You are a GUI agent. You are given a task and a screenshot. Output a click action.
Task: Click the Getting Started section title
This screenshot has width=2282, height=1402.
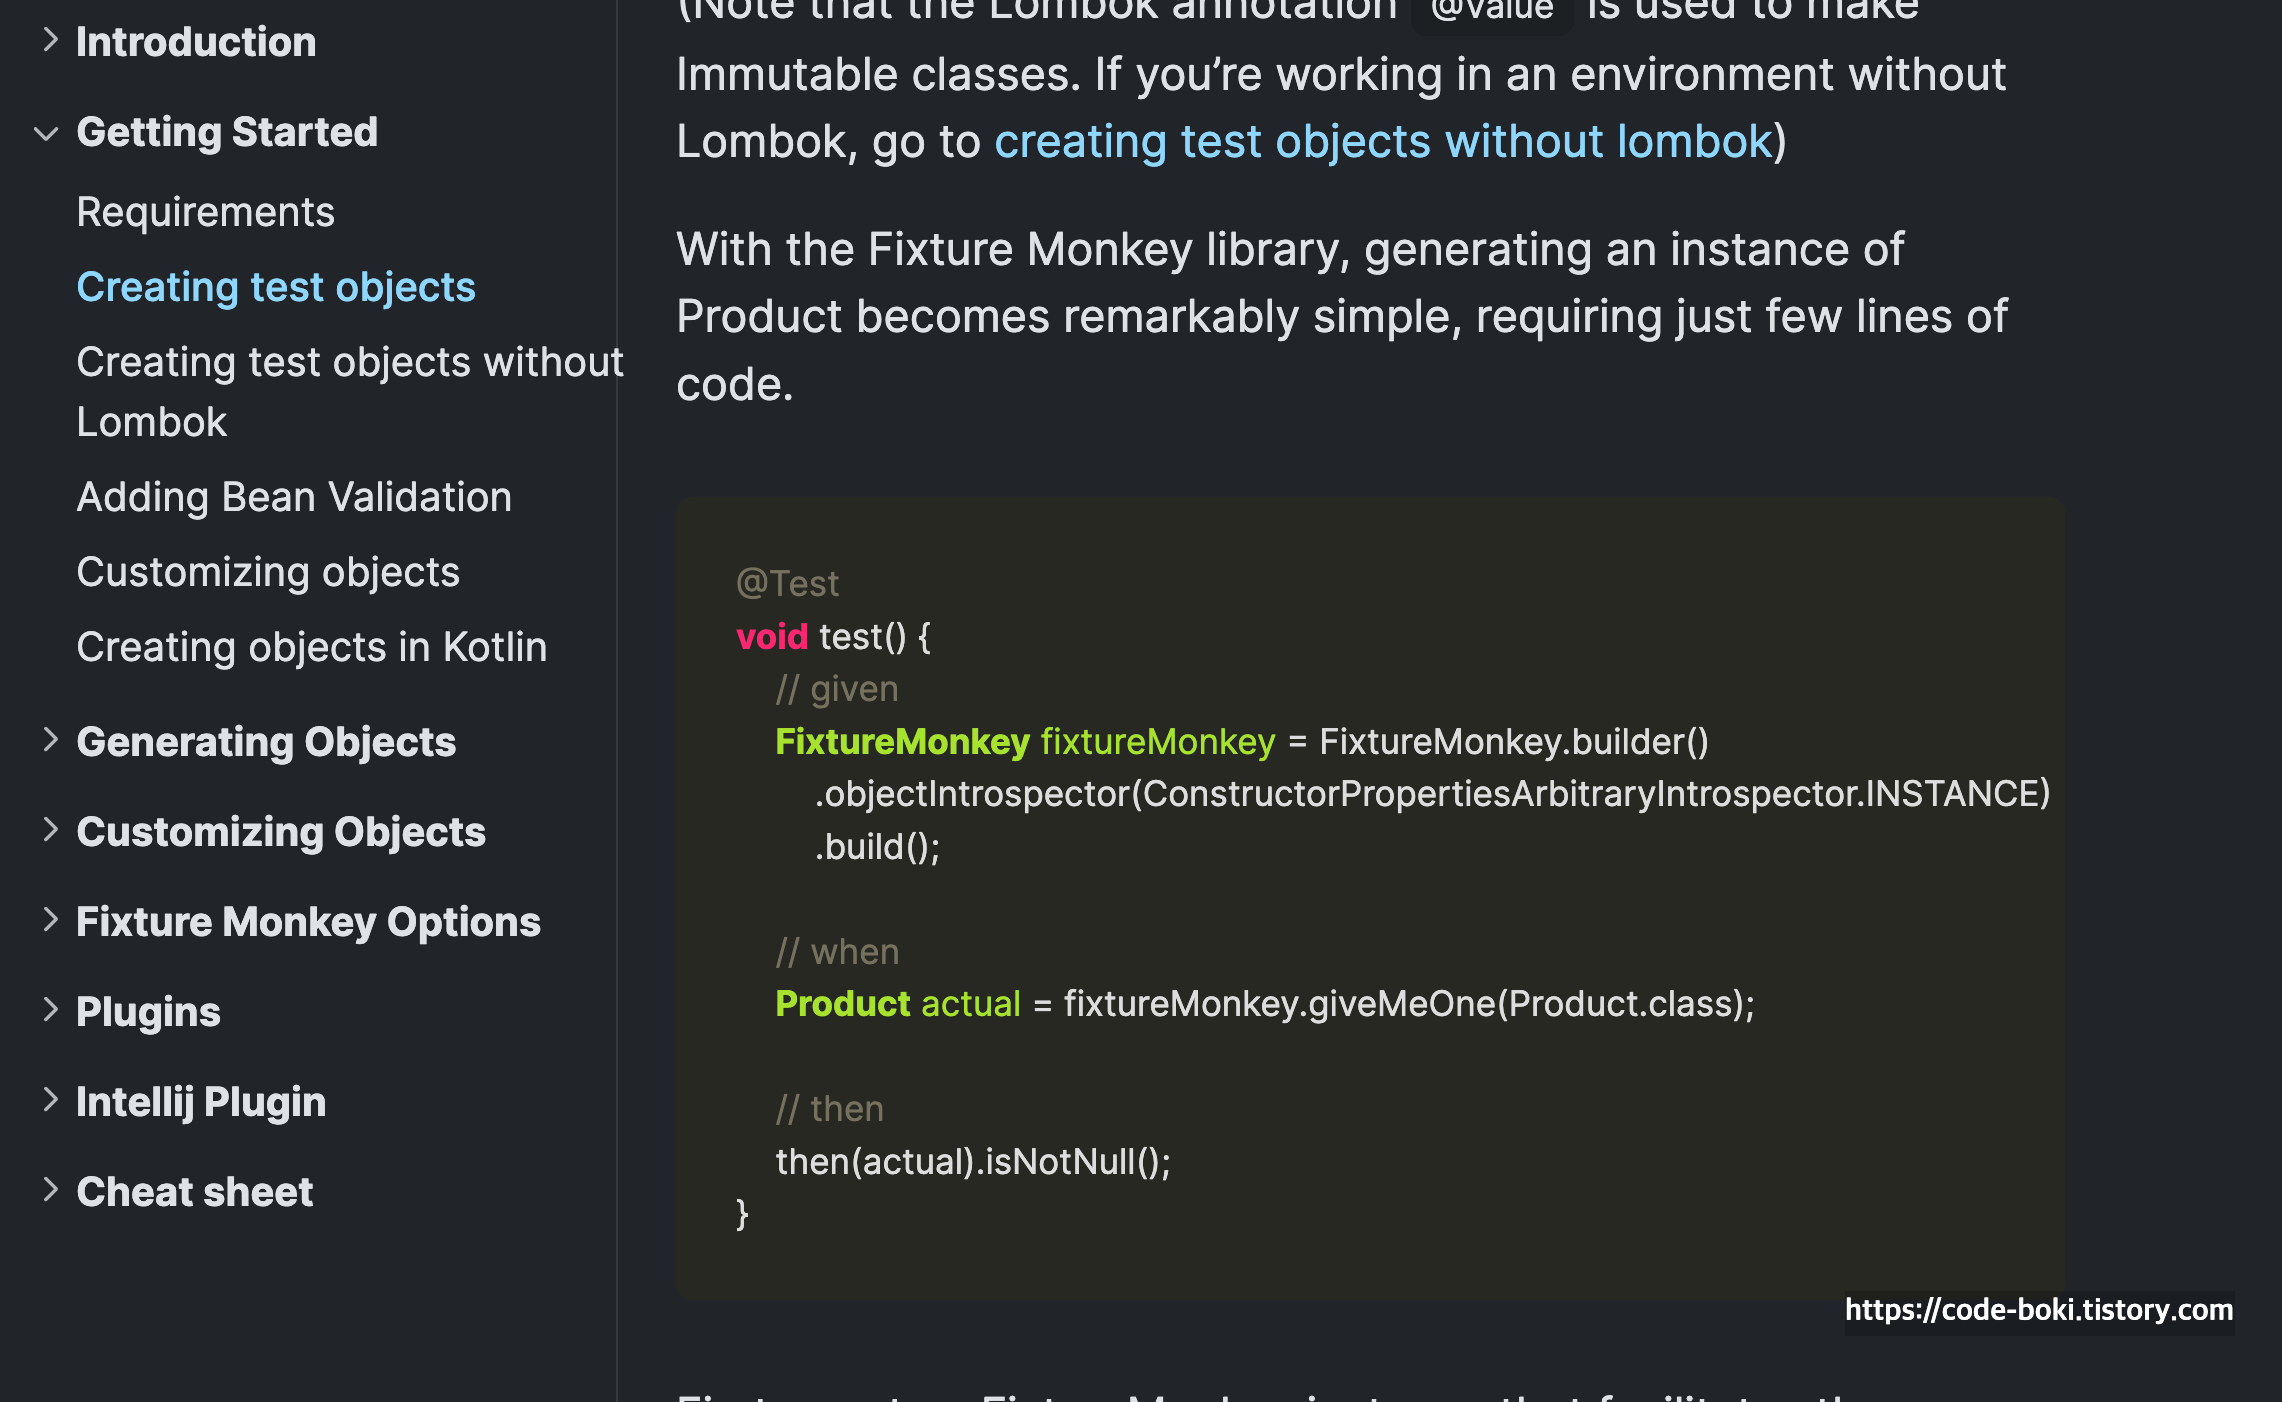(227, 132)
